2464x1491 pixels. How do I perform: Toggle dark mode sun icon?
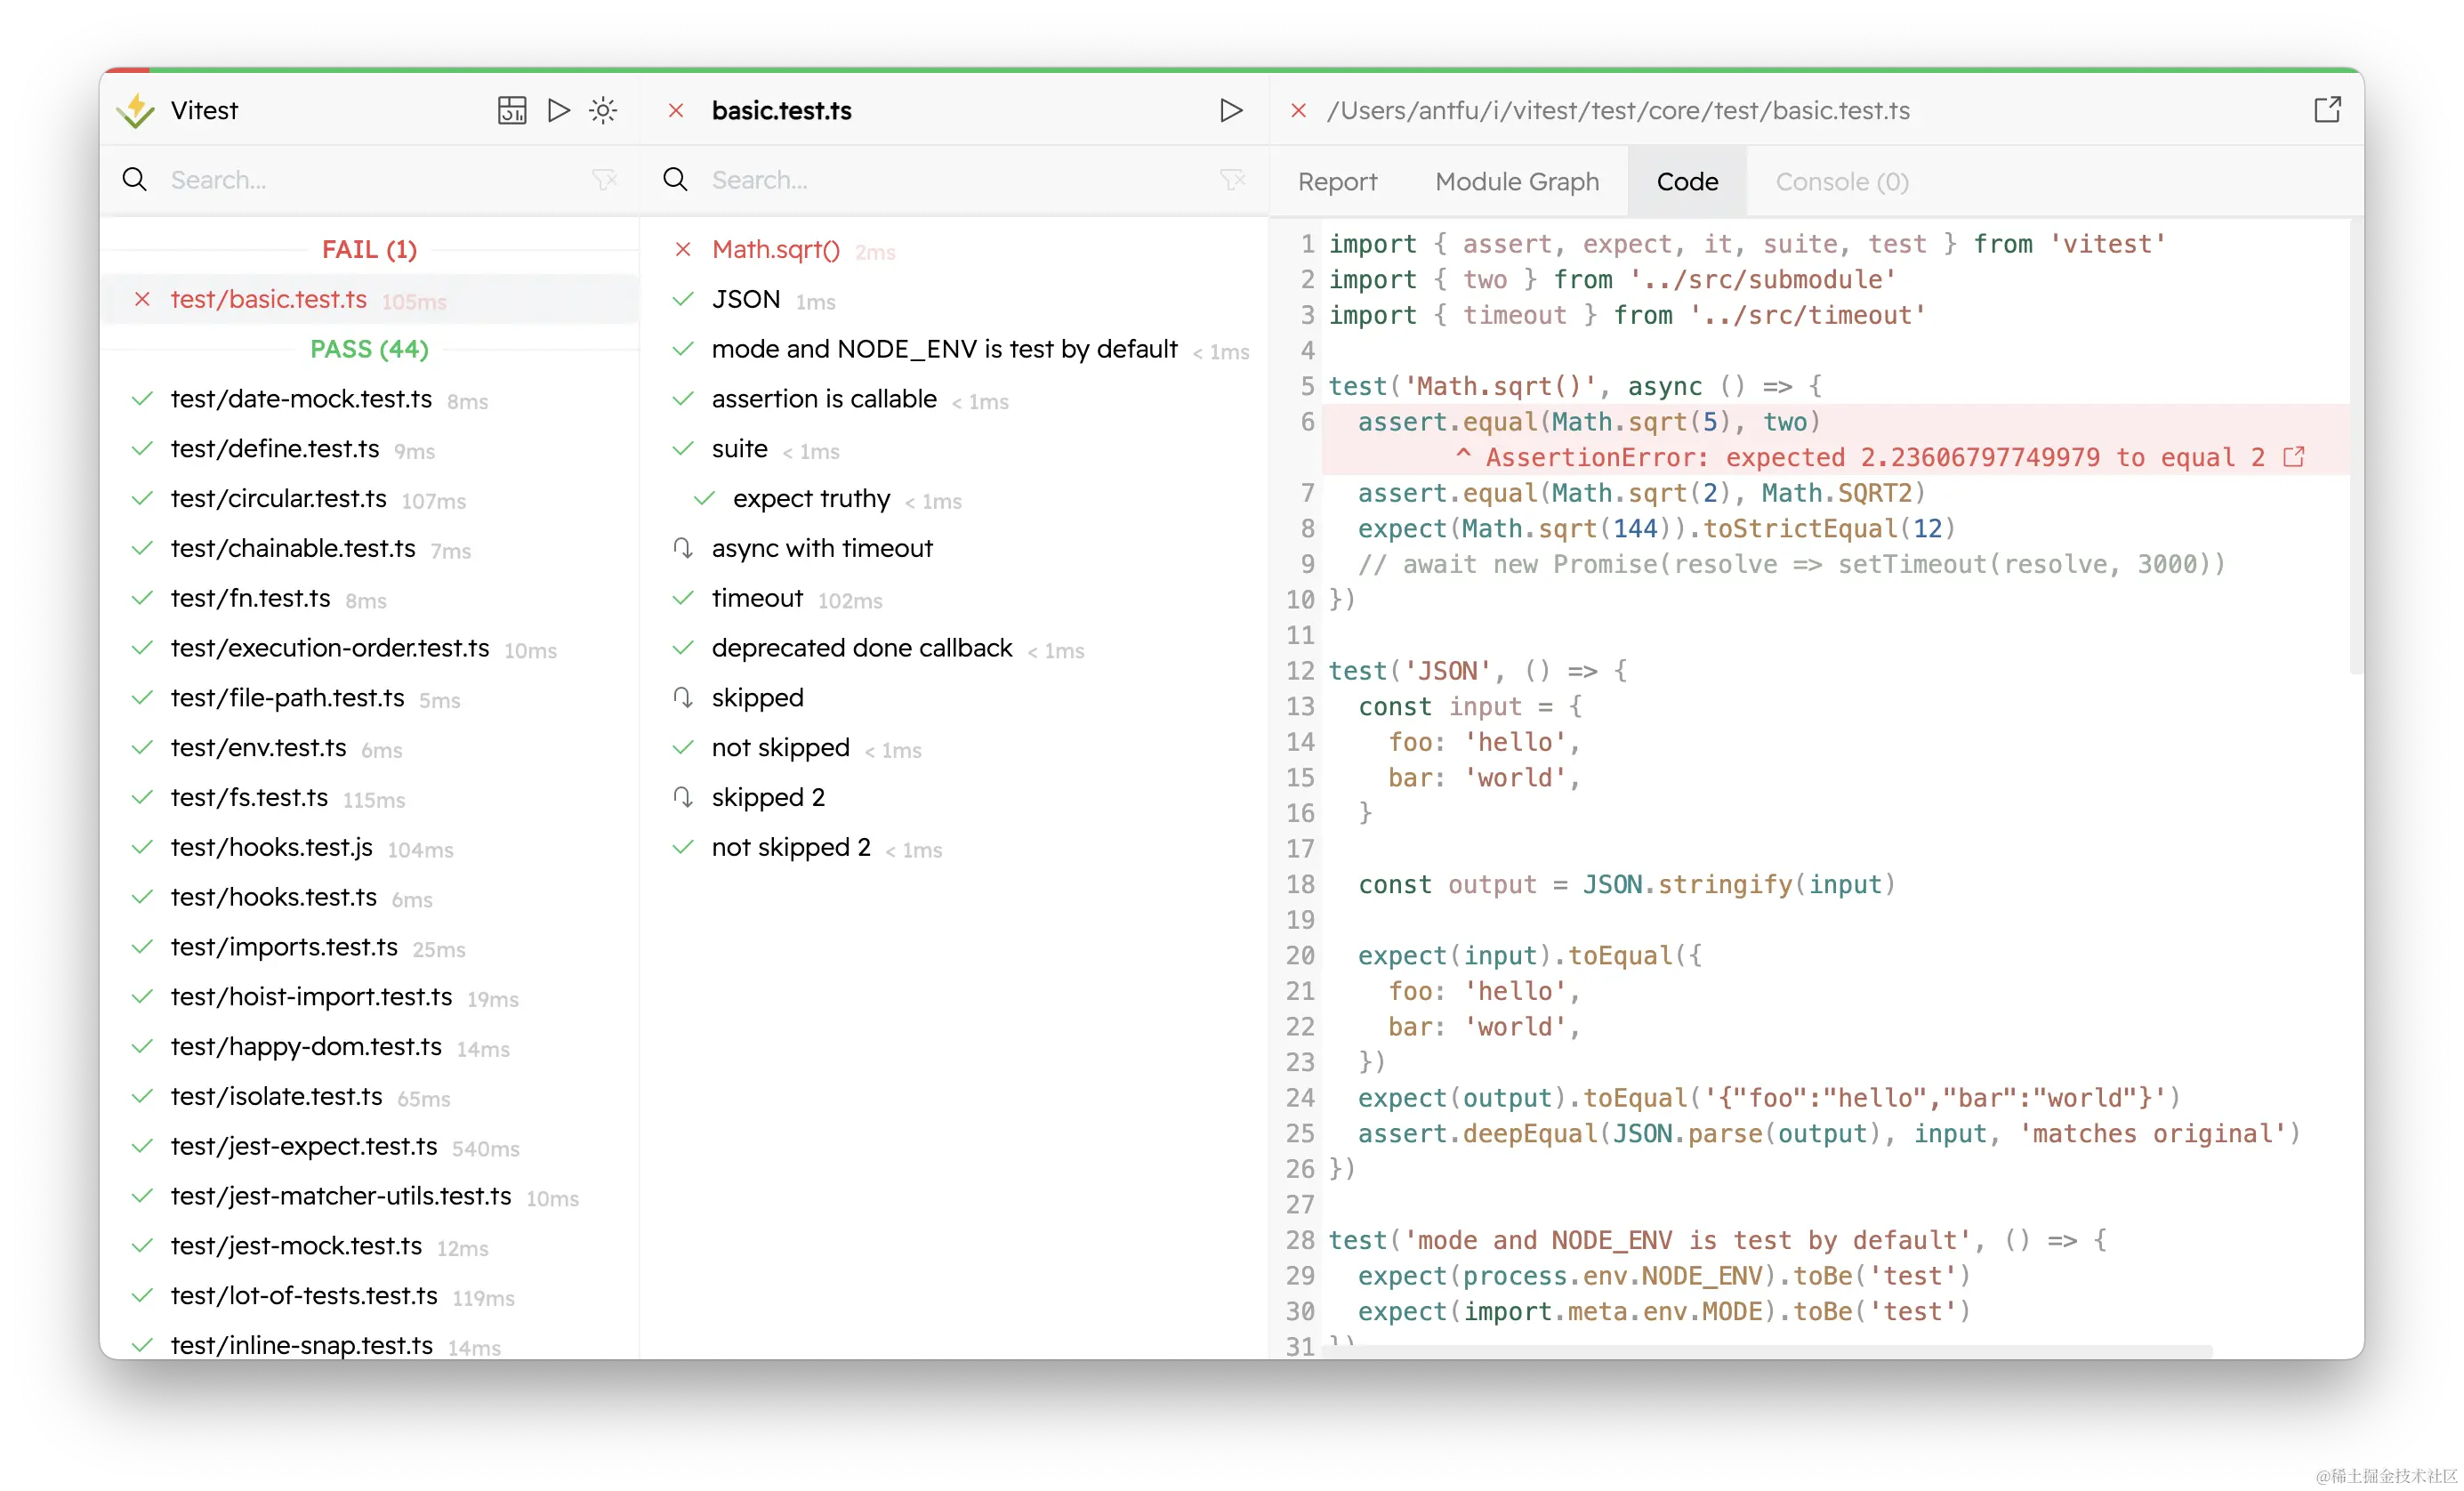click(603, 110)
